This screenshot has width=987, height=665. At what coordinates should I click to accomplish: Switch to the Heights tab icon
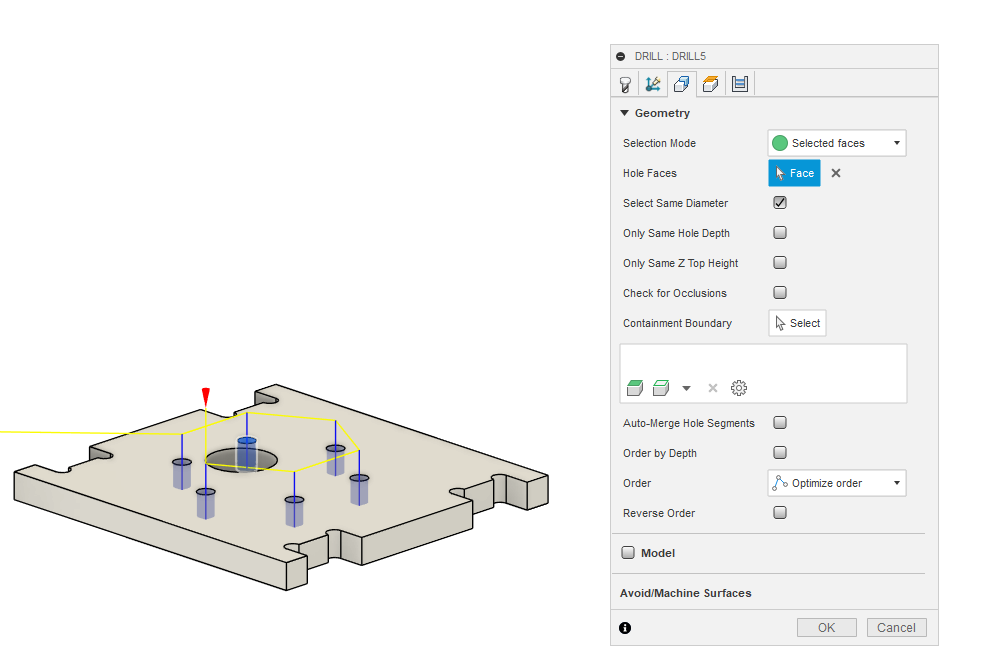(x=711, y=84)
